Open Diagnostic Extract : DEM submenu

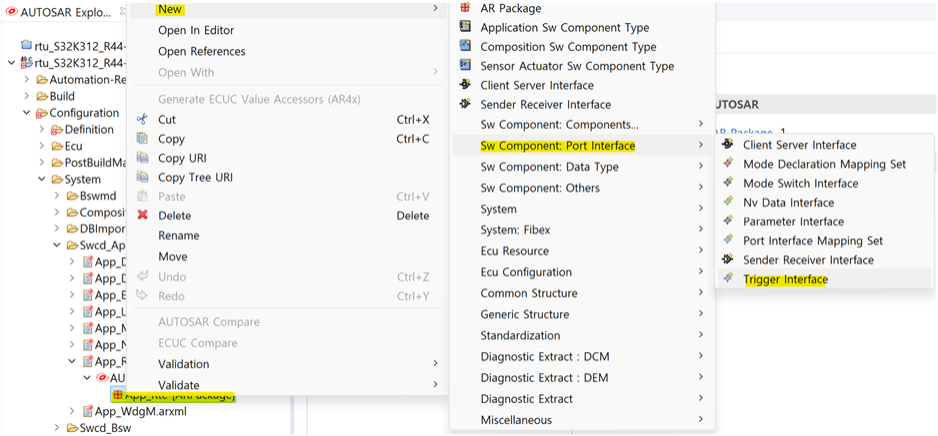tap(582, 377)
